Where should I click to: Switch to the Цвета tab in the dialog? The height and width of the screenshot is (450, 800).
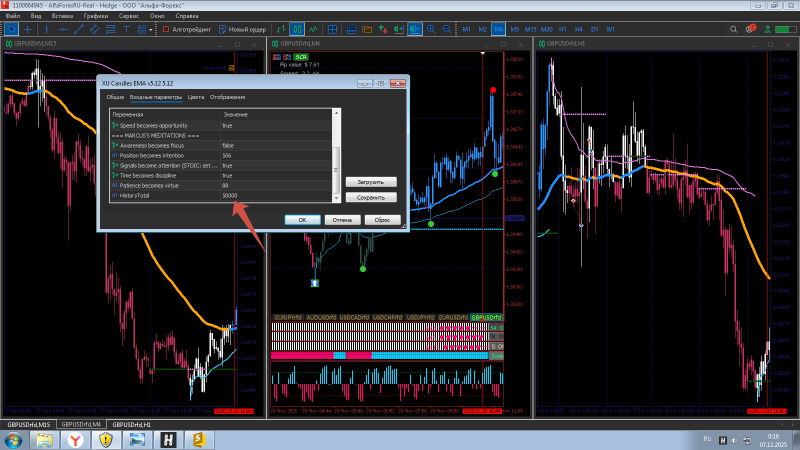click(x=195, y=97)
